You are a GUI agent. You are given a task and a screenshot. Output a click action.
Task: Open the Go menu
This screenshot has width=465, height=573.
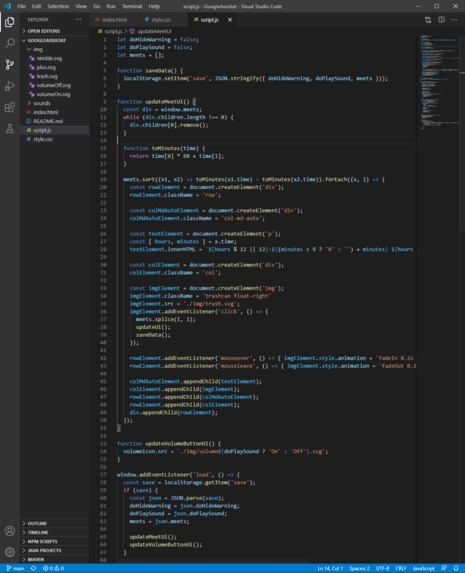(97, 6)
